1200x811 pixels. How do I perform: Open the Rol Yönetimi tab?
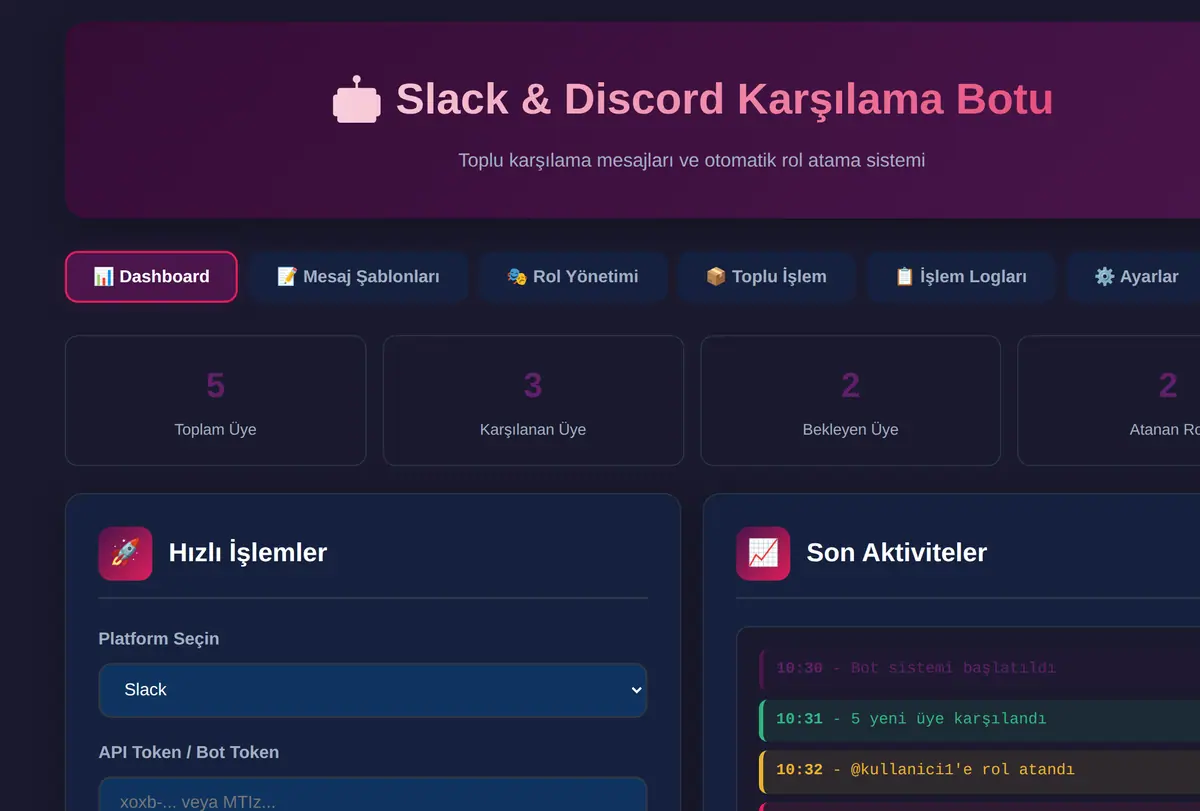[x=572, y=277]
